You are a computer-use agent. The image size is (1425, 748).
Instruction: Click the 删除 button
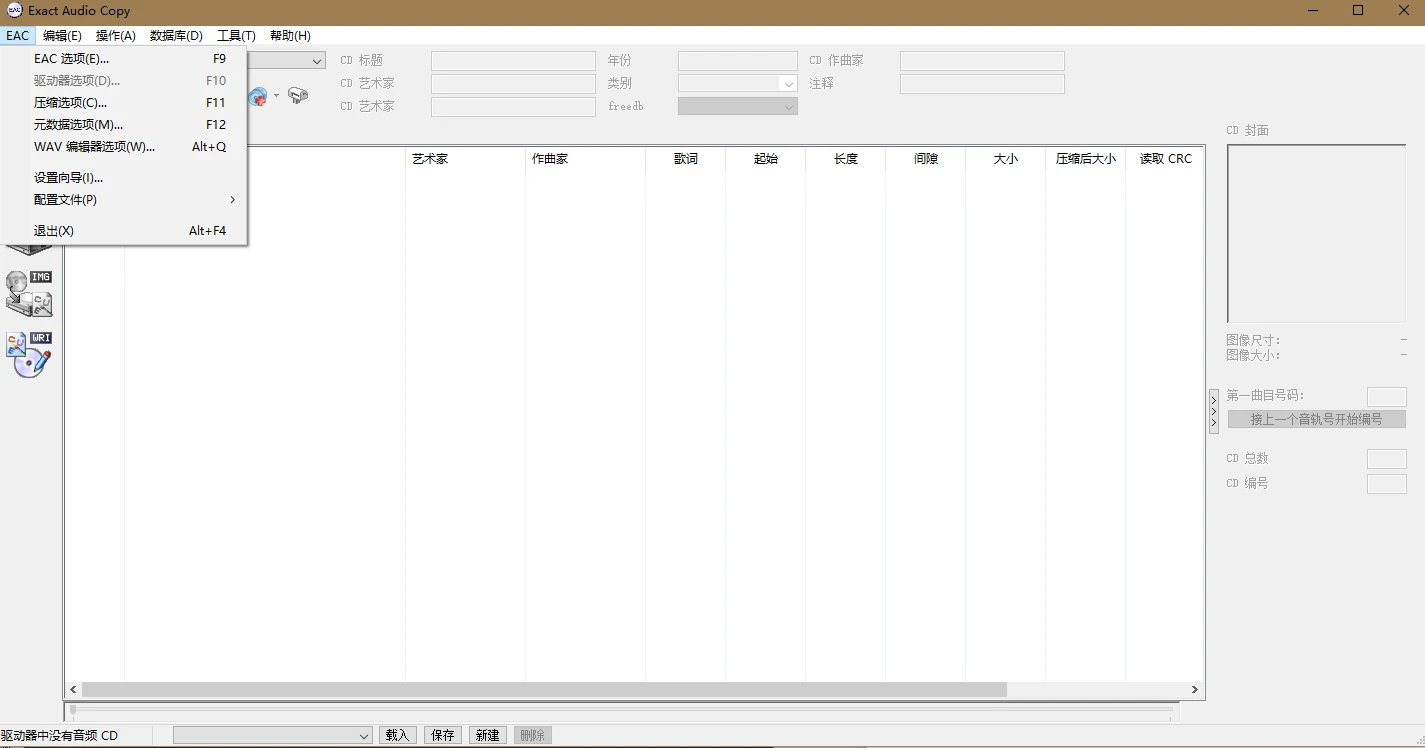pos(532,736)
